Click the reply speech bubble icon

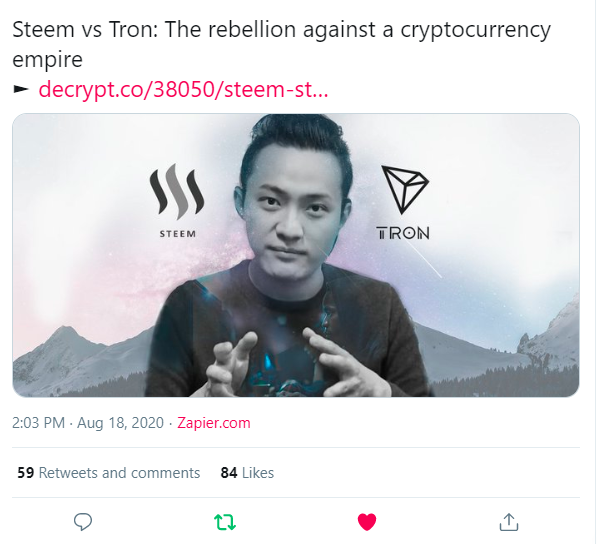[x=83, y=522]
